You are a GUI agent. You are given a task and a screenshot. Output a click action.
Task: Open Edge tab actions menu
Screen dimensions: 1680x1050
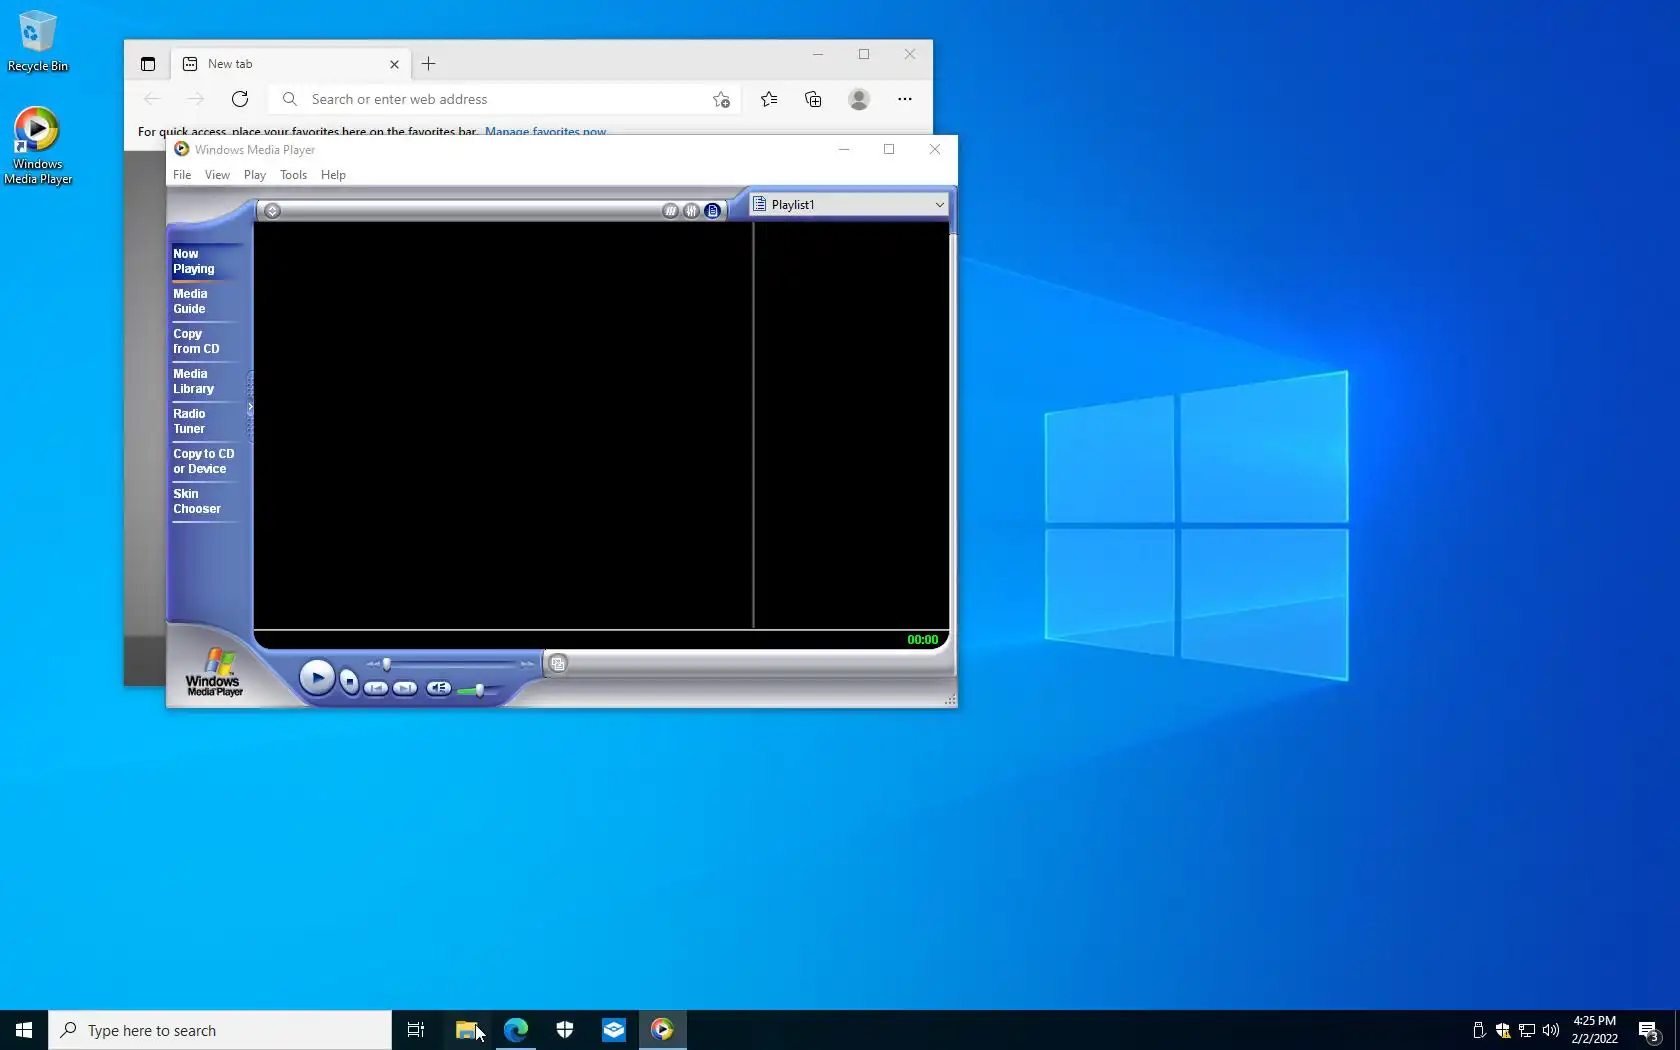[x=148, y=64]
